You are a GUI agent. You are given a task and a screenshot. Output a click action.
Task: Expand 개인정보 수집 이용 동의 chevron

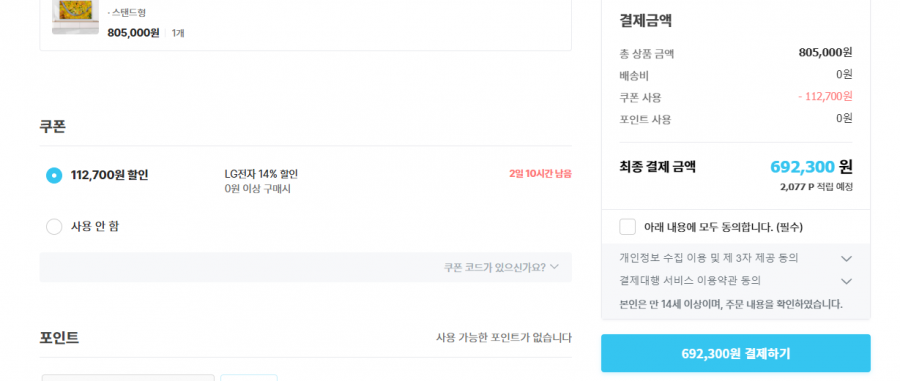(x=846, y=259)
